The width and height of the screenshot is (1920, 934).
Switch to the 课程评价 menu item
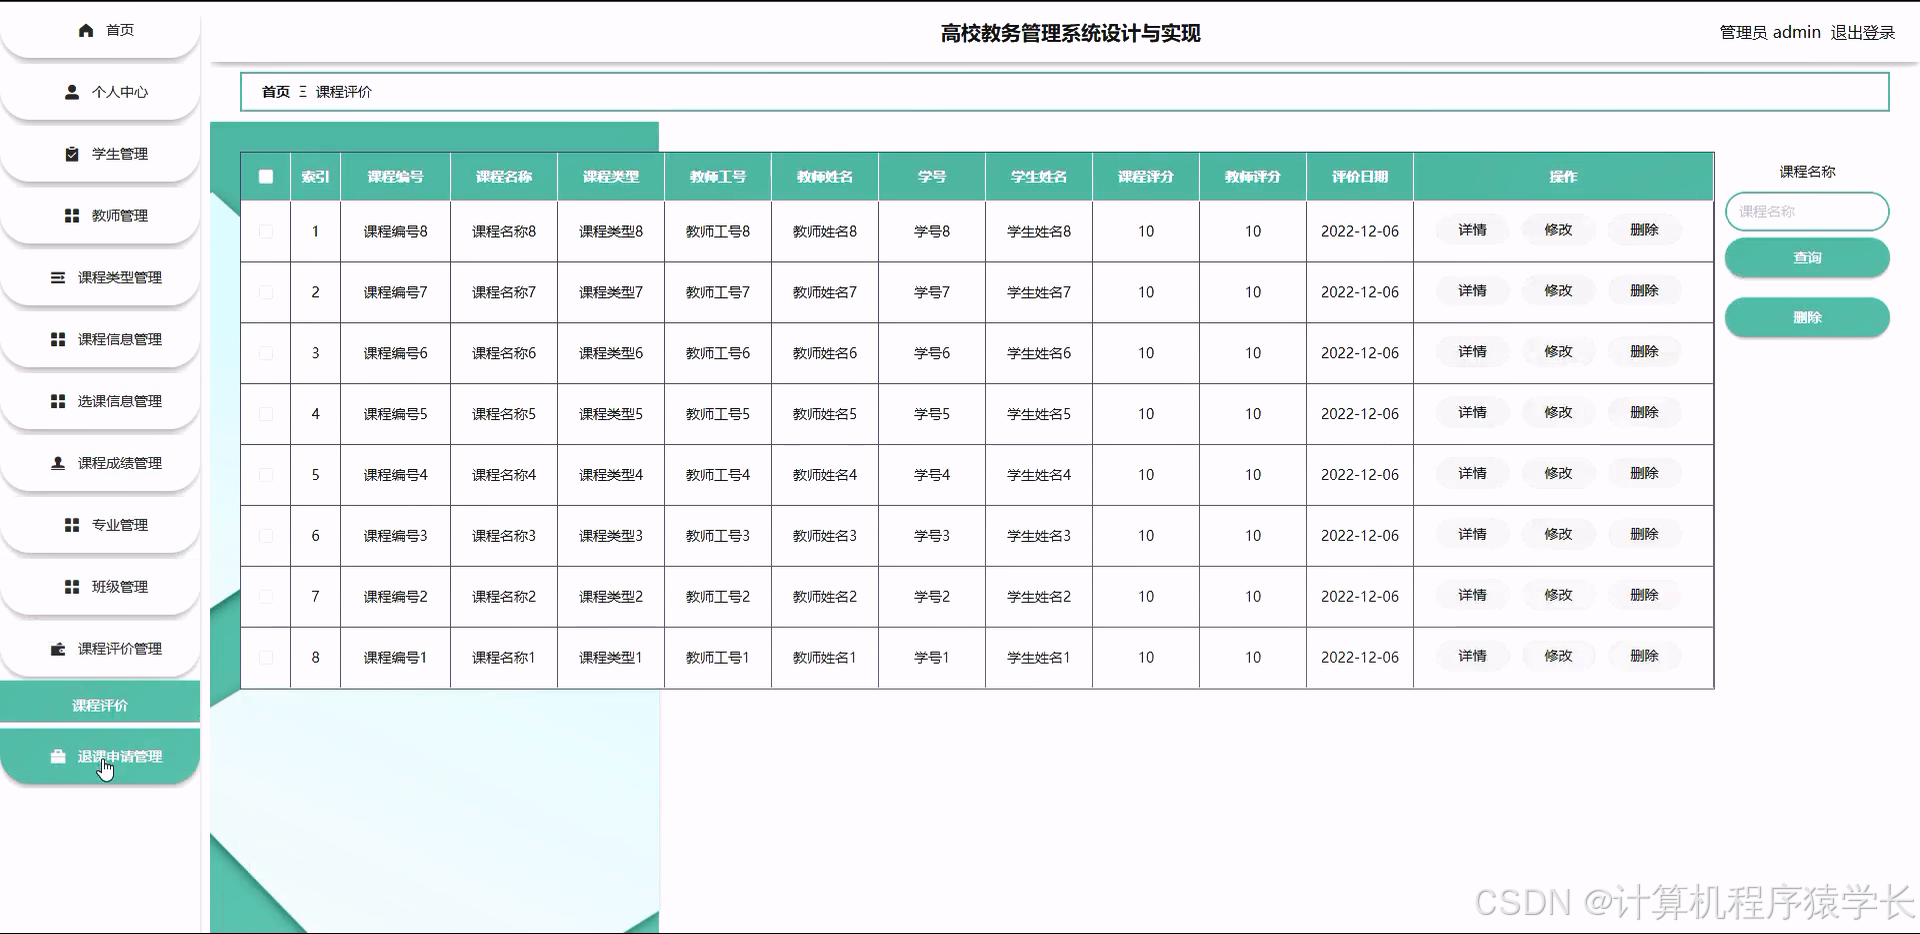pos(99,704)
